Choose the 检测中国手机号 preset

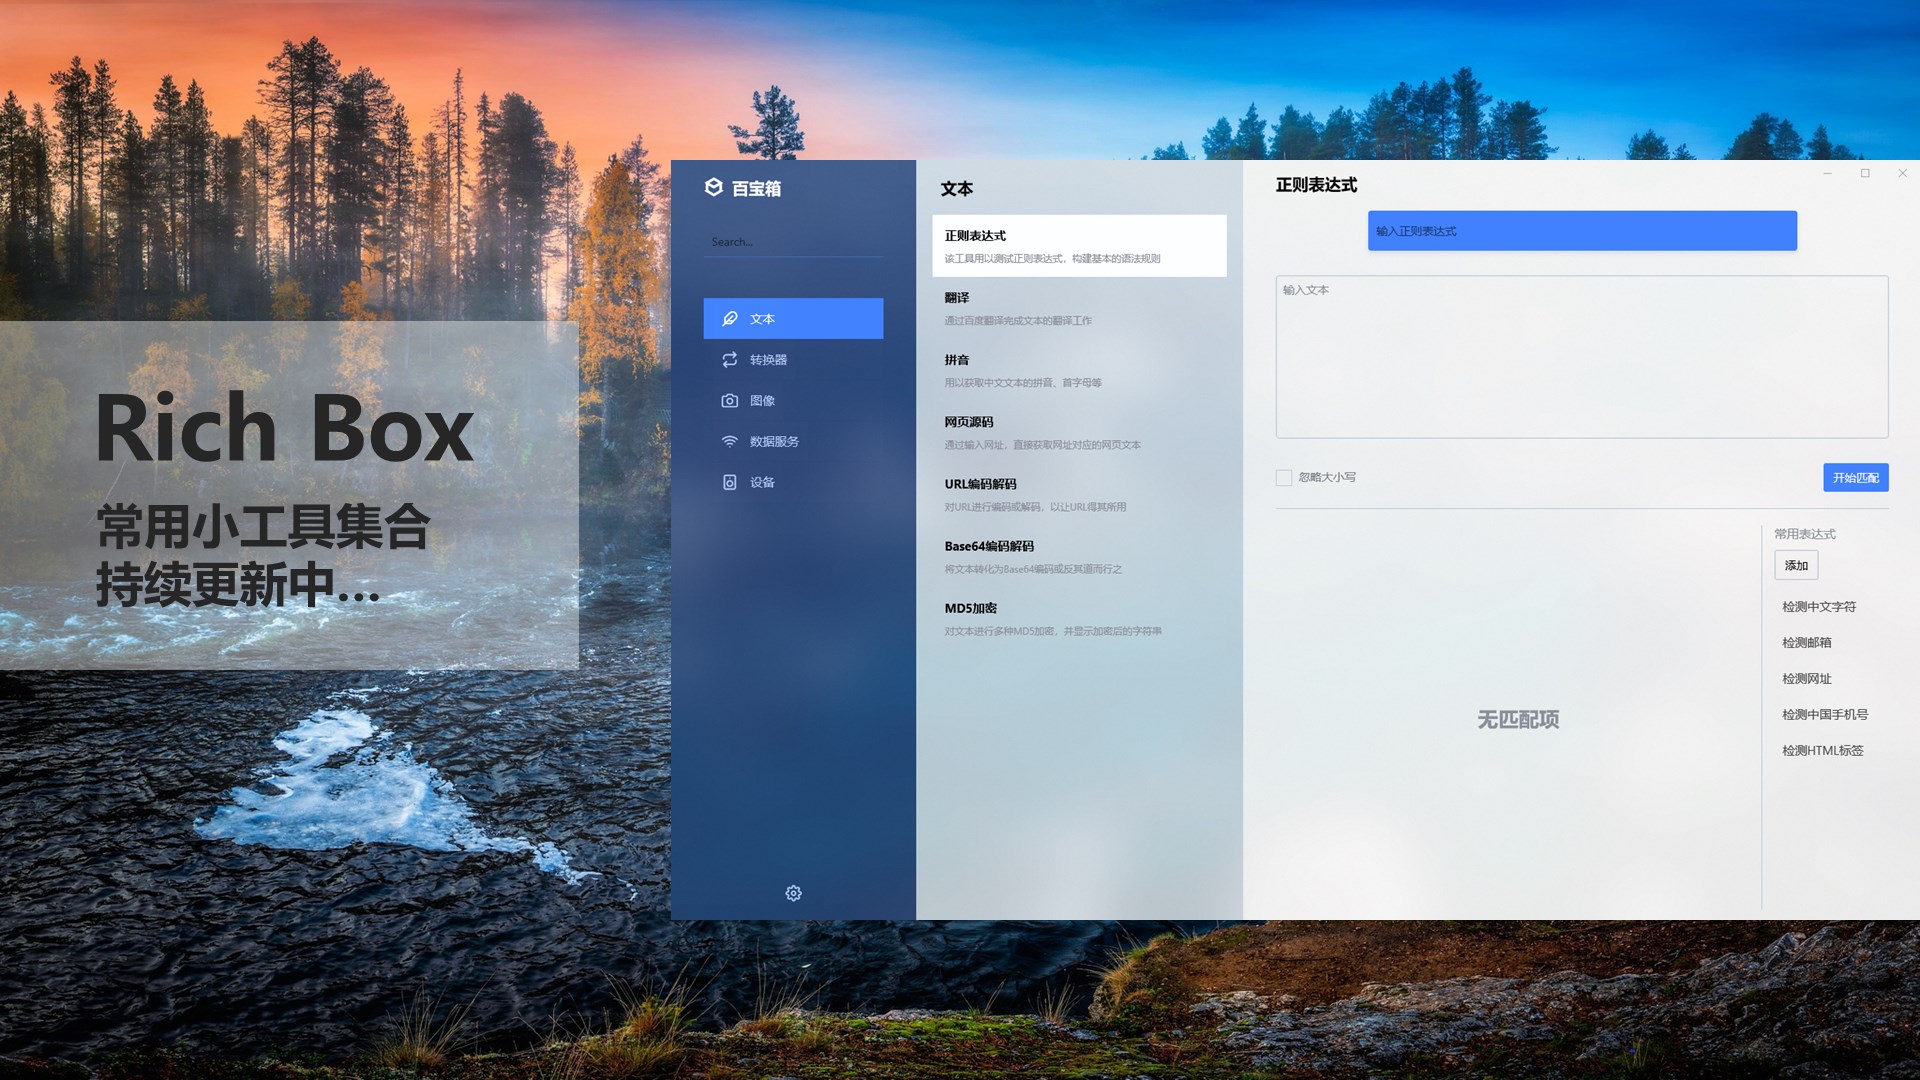1824,715
